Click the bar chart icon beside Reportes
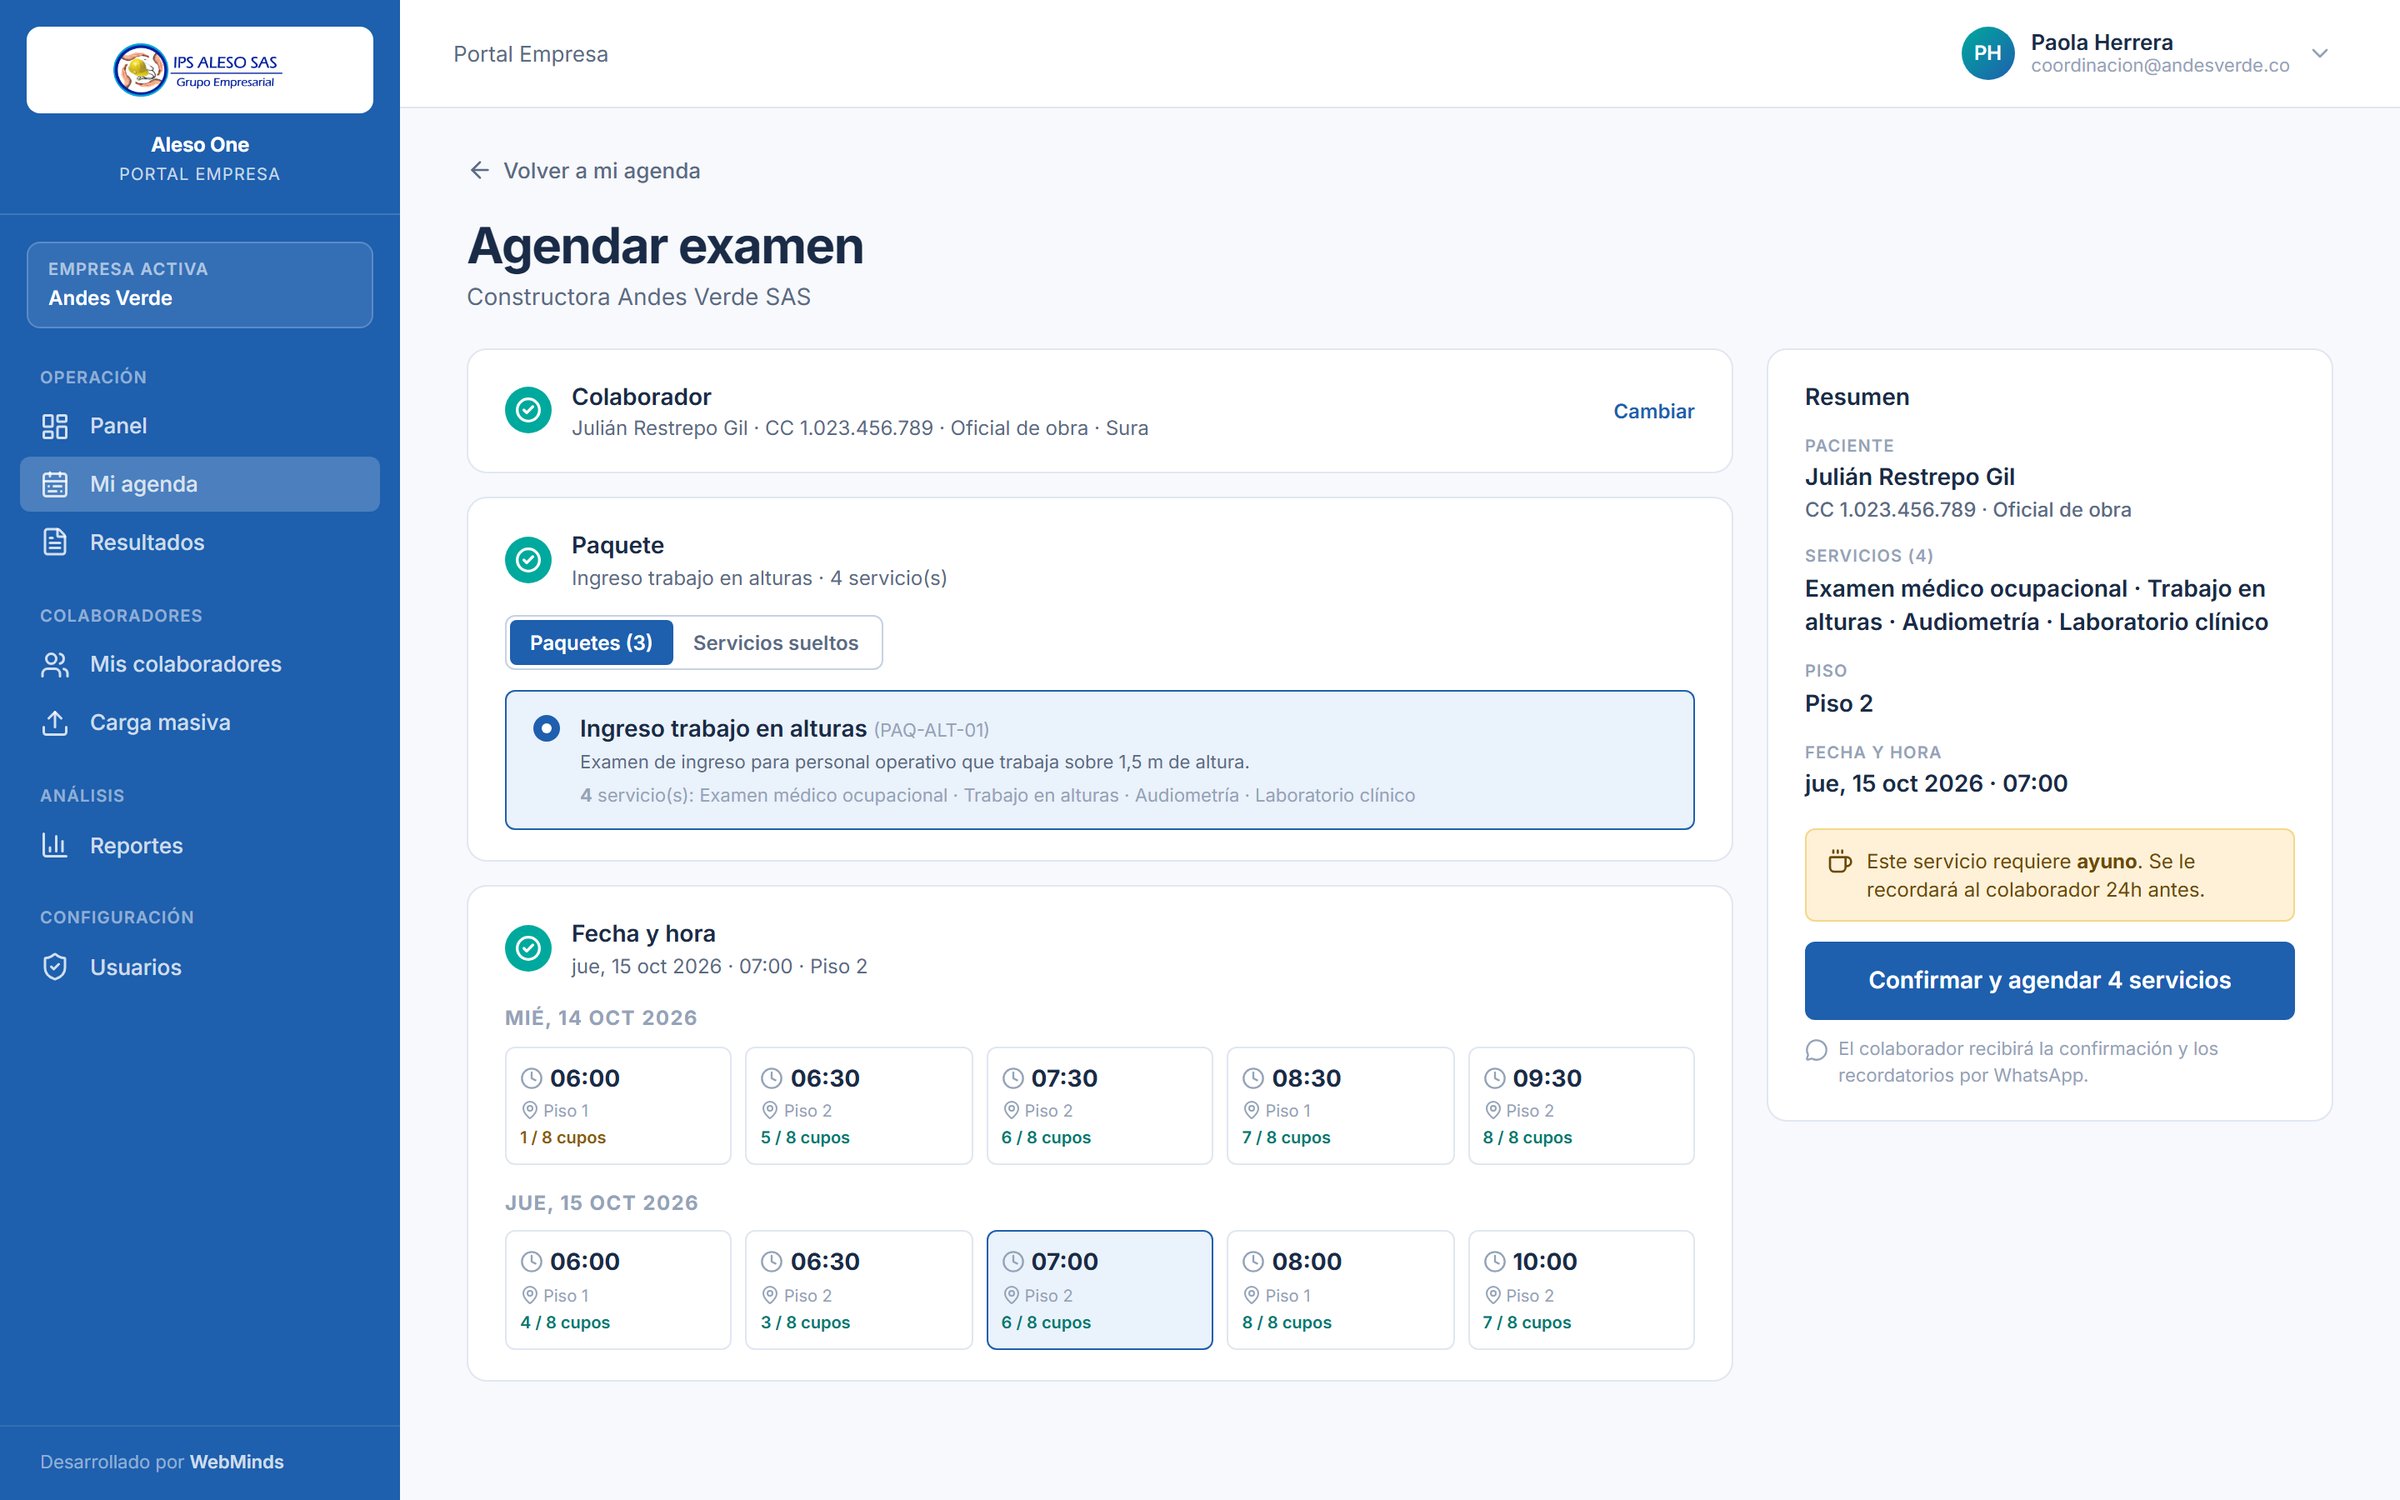This screenshot has width=2400, height=1500. tap(55, 845)
